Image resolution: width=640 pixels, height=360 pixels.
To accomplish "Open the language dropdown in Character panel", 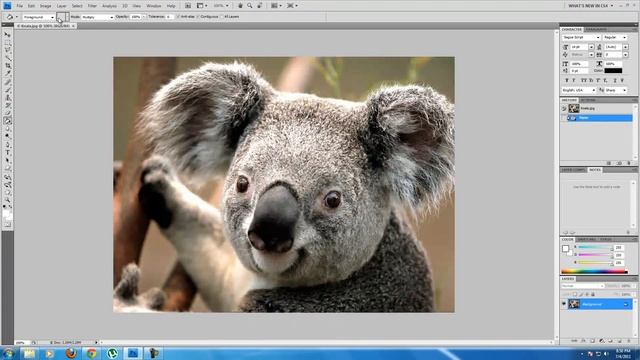I will (579, 90).
